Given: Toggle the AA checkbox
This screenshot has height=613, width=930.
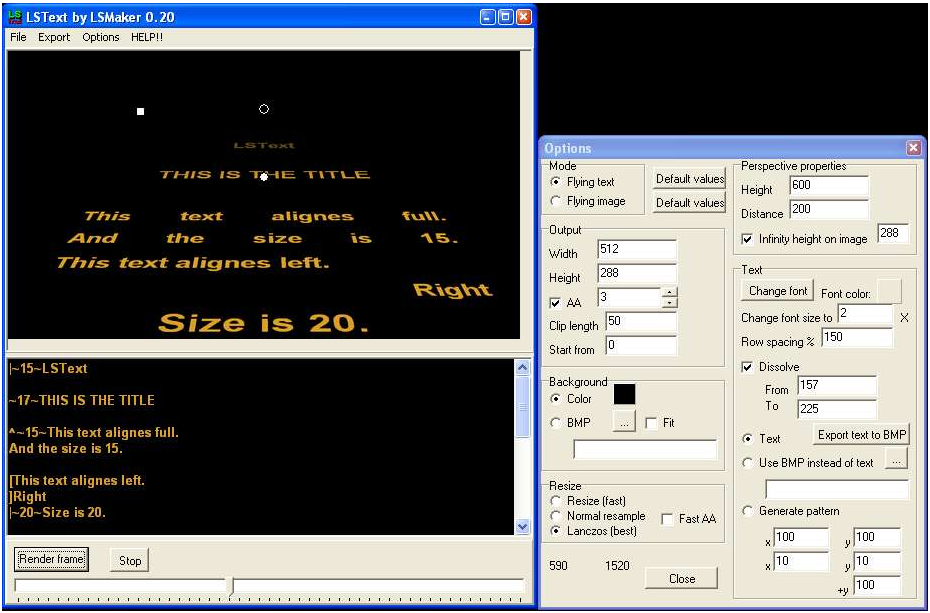Looking at the screenshot, I should (555, 303).
